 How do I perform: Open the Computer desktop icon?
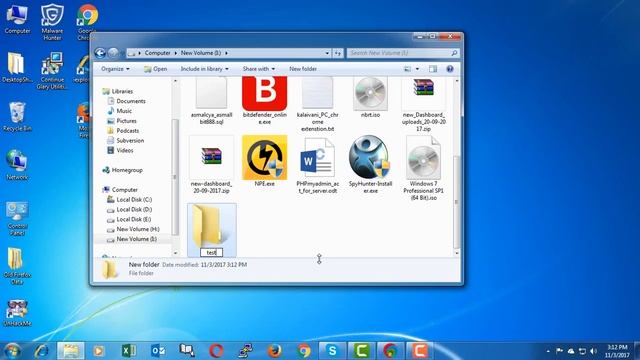[17, 19]
